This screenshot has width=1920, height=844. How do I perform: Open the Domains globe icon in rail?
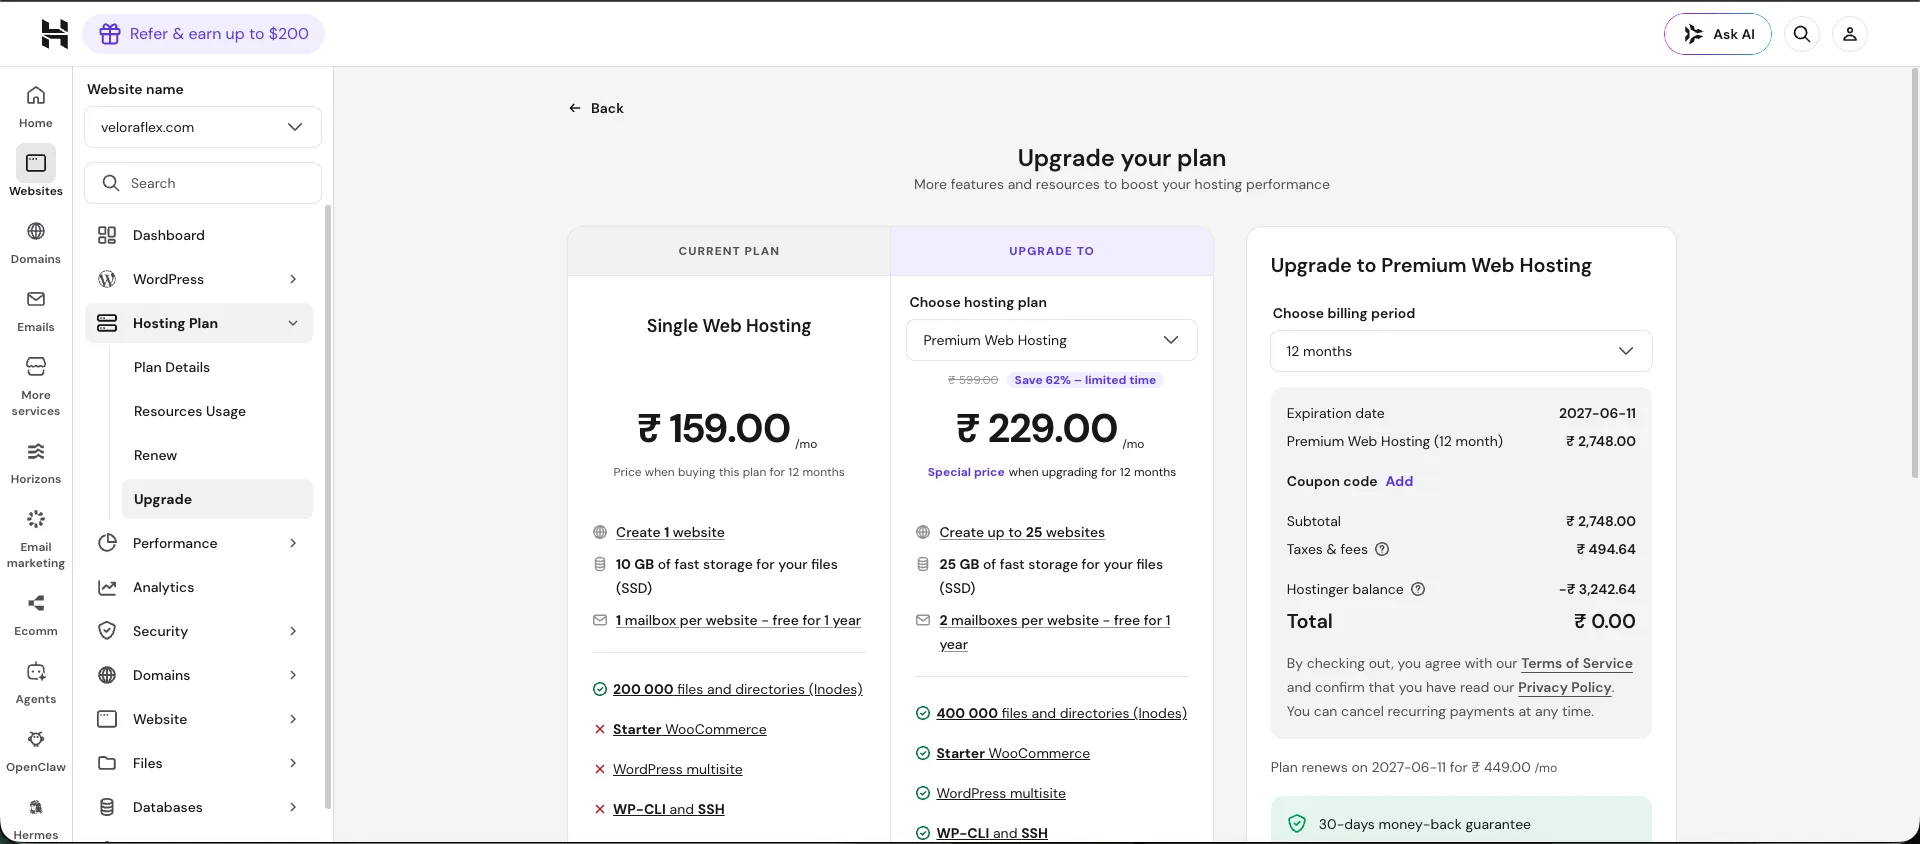click(36, 231)
